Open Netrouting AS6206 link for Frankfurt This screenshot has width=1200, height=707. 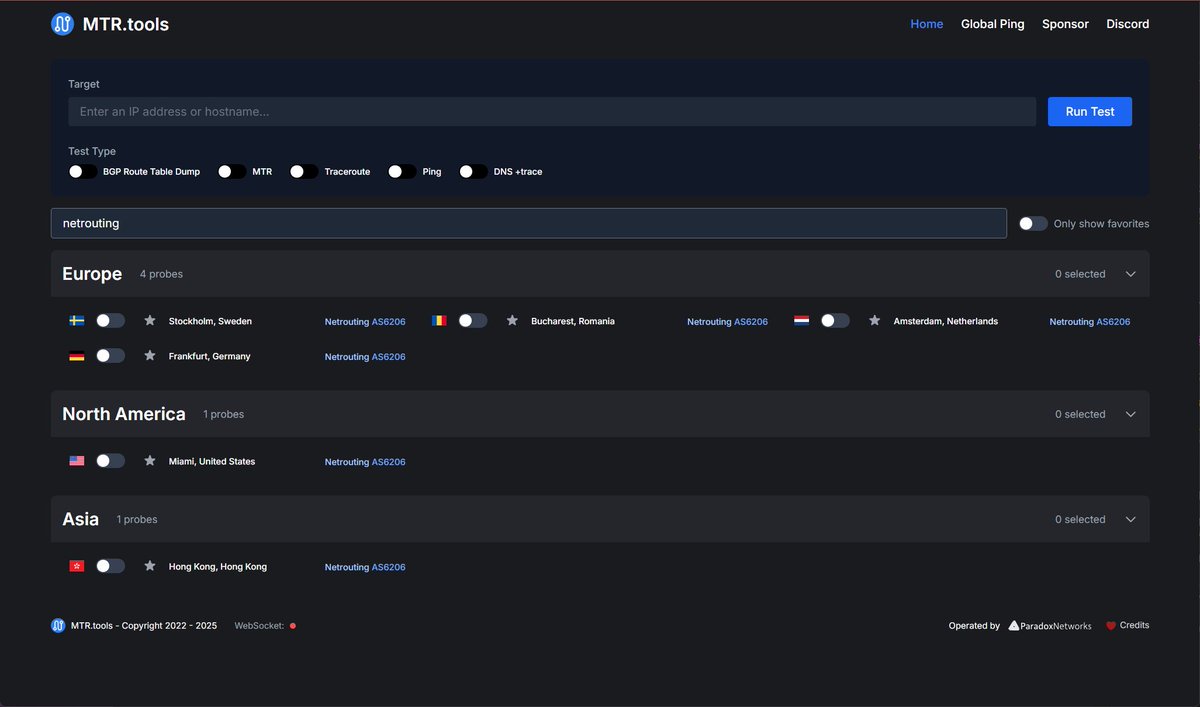click(365, 357)
